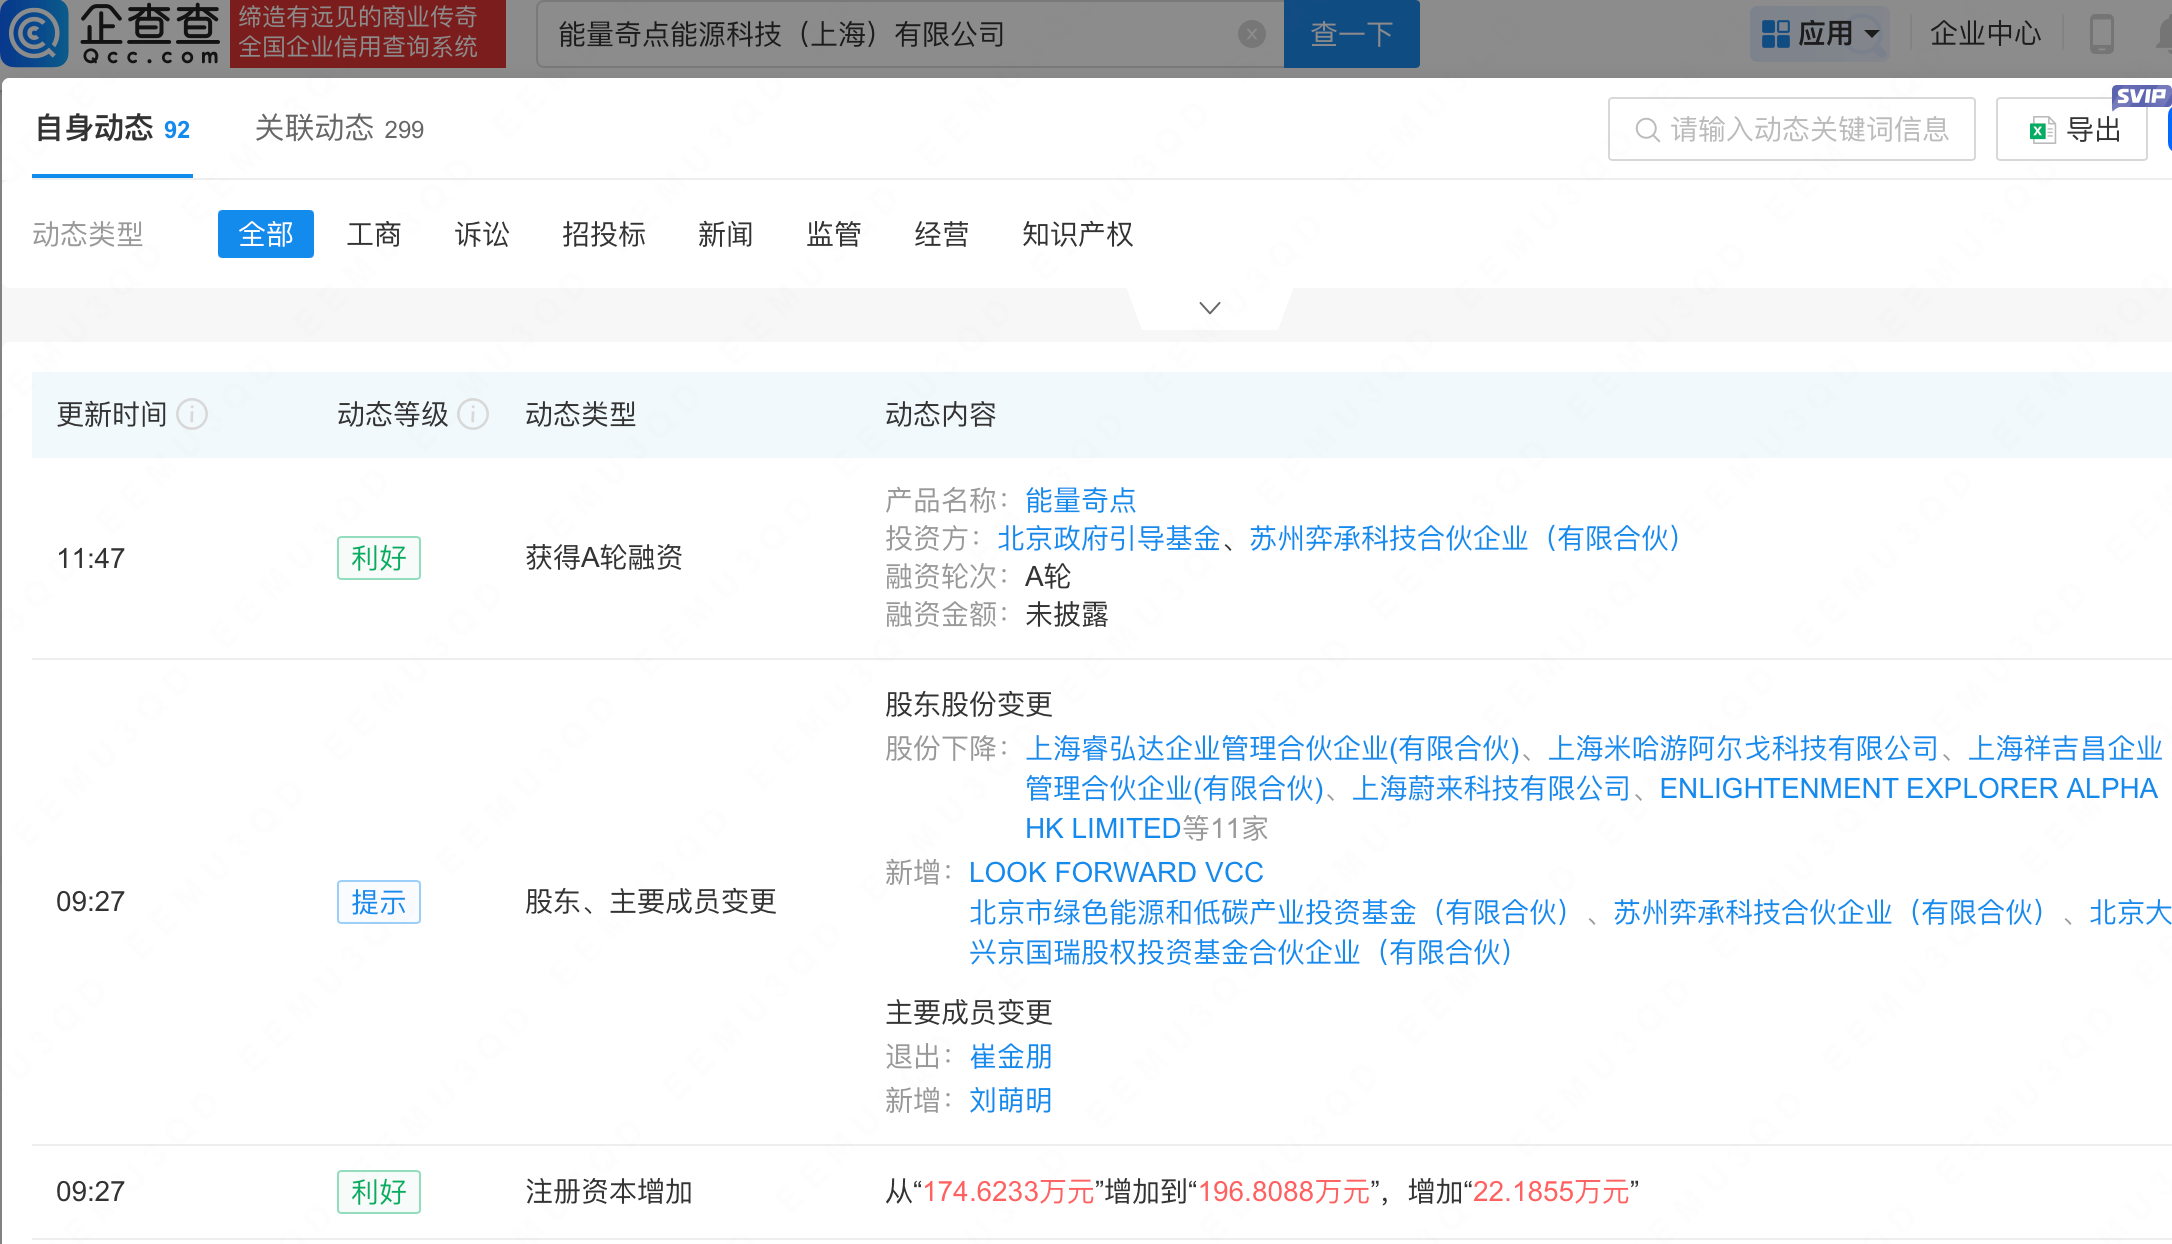The width and height of the screenshot is (2172, 1244).
Task: Open the 应用 dropdown arrow
Action: pos(1872,34)
